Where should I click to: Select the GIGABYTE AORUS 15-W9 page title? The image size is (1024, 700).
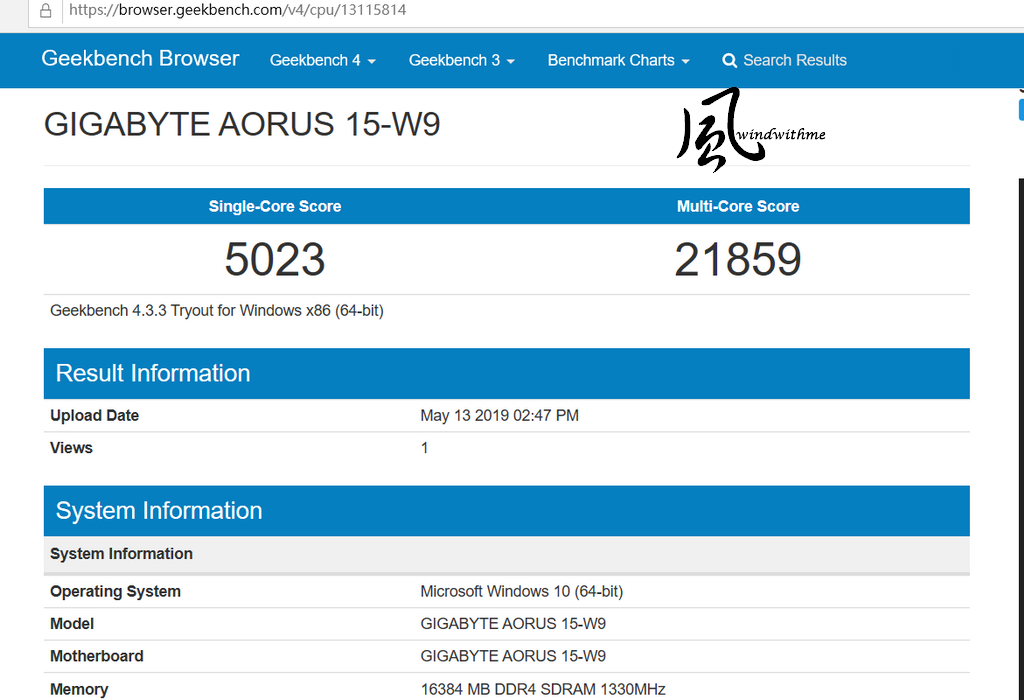pyautogui.click(x=242, y=124)
